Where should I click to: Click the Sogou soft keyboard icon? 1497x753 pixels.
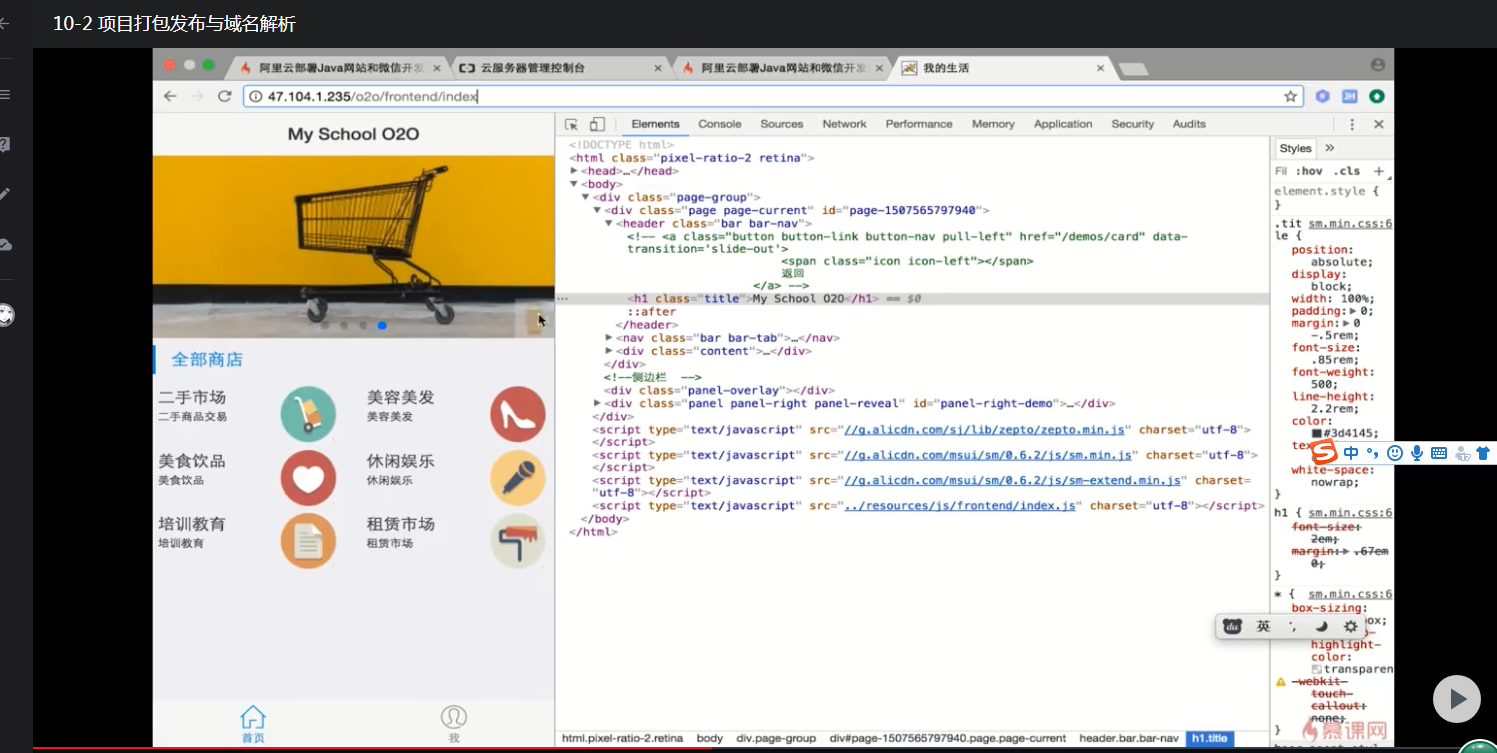click(x=1439, y=453)
